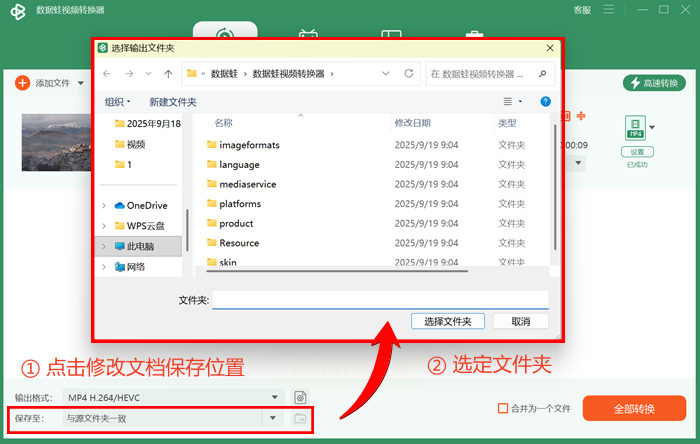Close the 选择输出文件夹 dialog
700x444 pixels.
[x=550, y=48]
